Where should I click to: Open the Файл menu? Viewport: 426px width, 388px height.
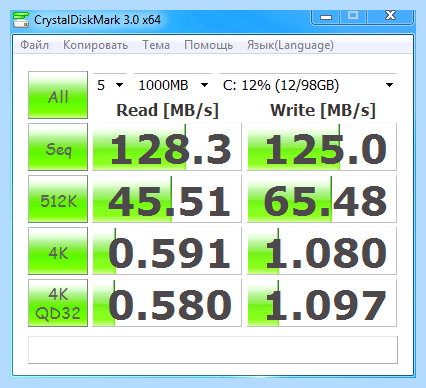[34, 45]
